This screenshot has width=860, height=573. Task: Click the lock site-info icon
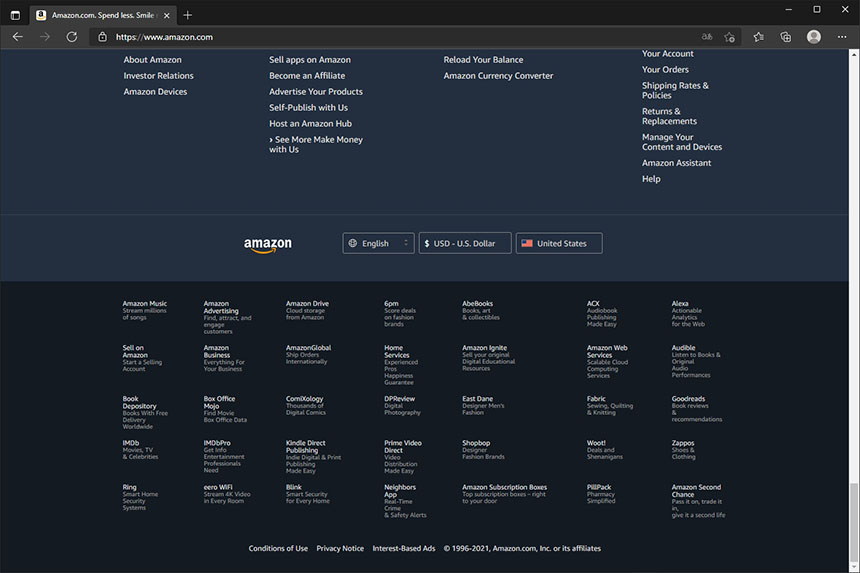[x=102, y=37]
